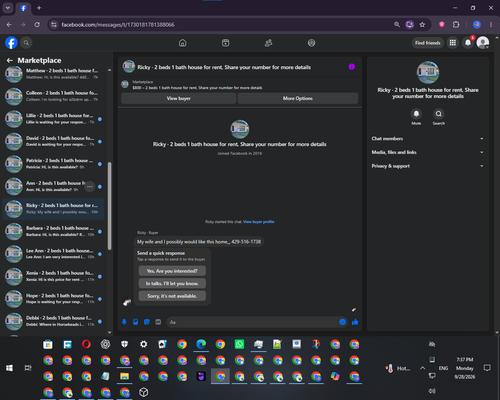Expand the Chat members section
The width and height of the screenshot is (500, 400).
tap(428, 139)
